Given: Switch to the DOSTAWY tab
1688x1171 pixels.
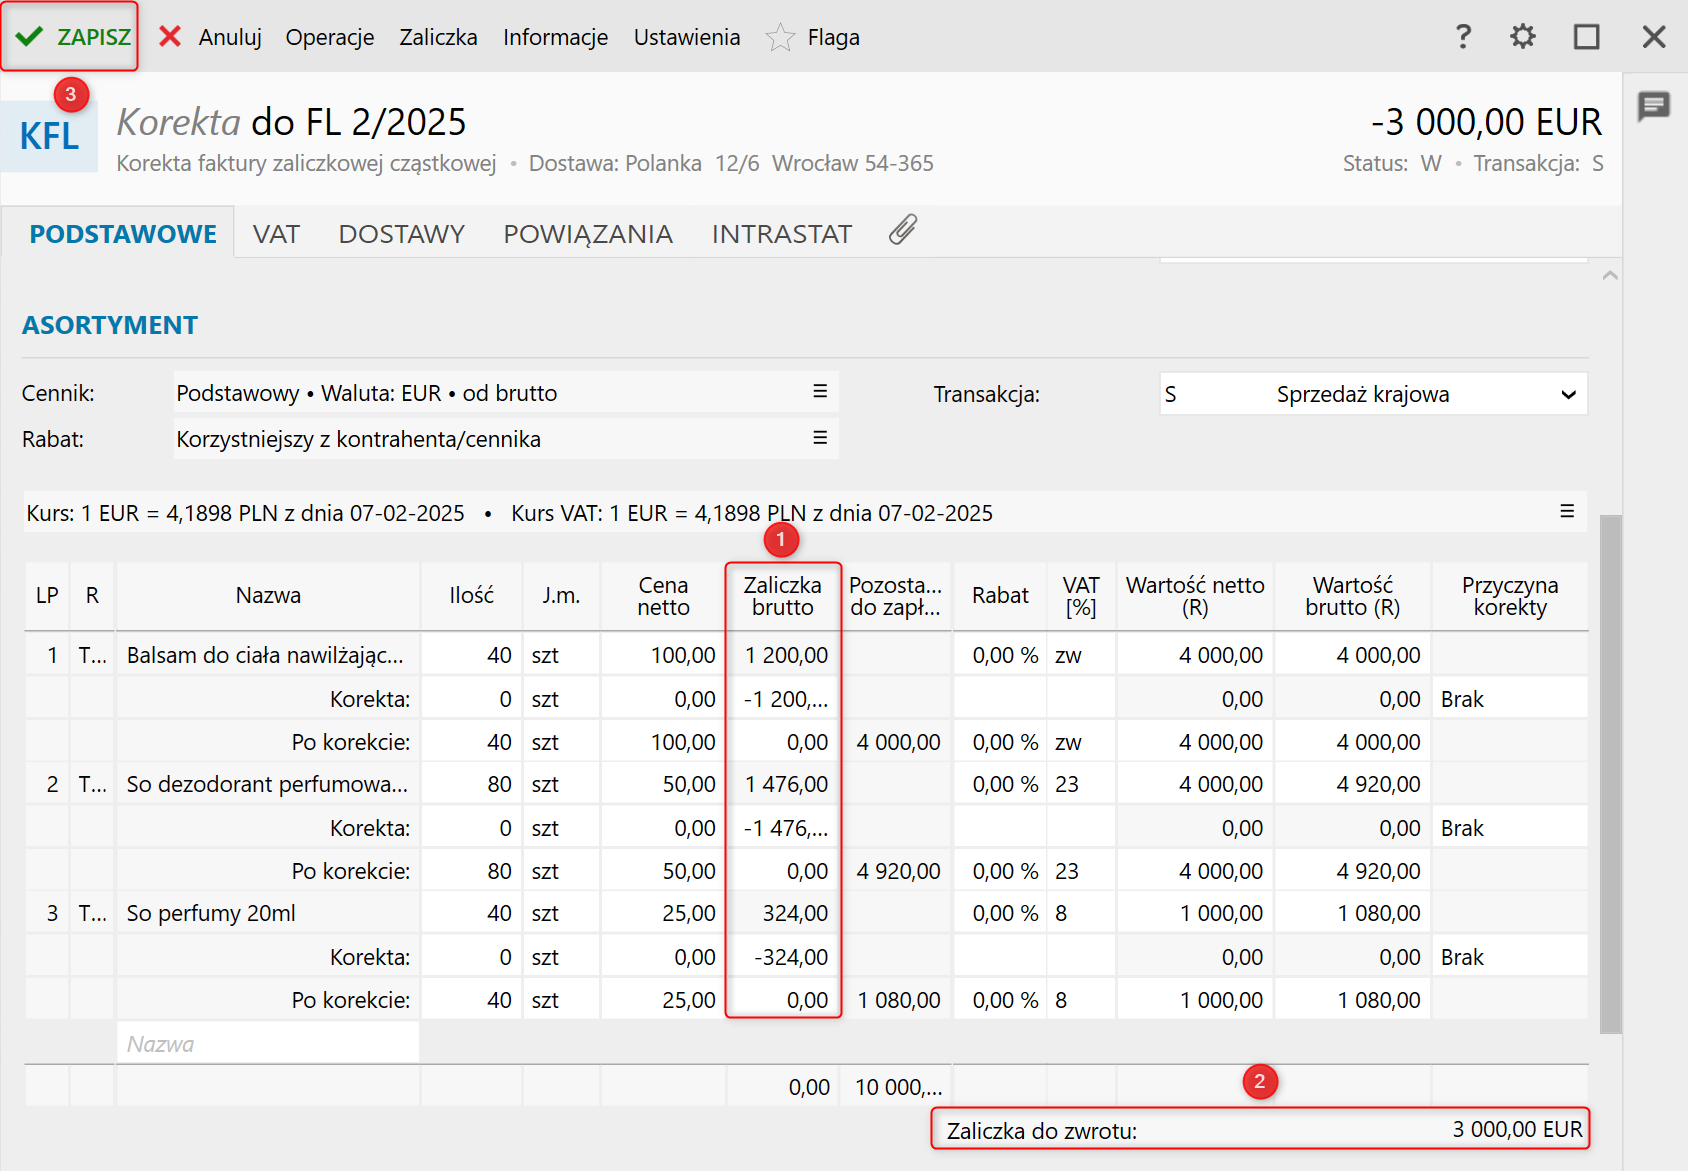Looking at the screenshot, I should [402, 234].
